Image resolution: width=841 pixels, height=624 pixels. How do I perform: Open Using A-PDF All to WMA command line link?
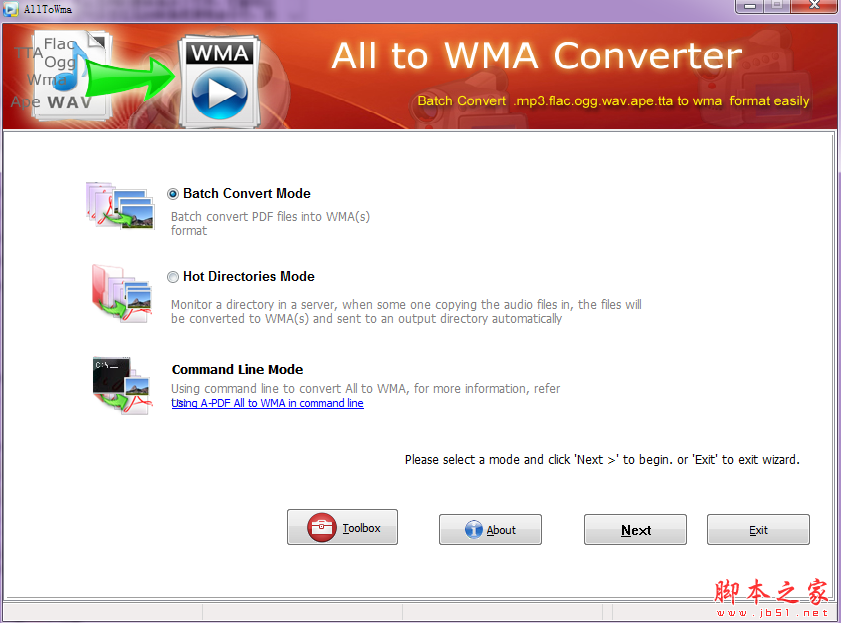(x=267, y=403)
